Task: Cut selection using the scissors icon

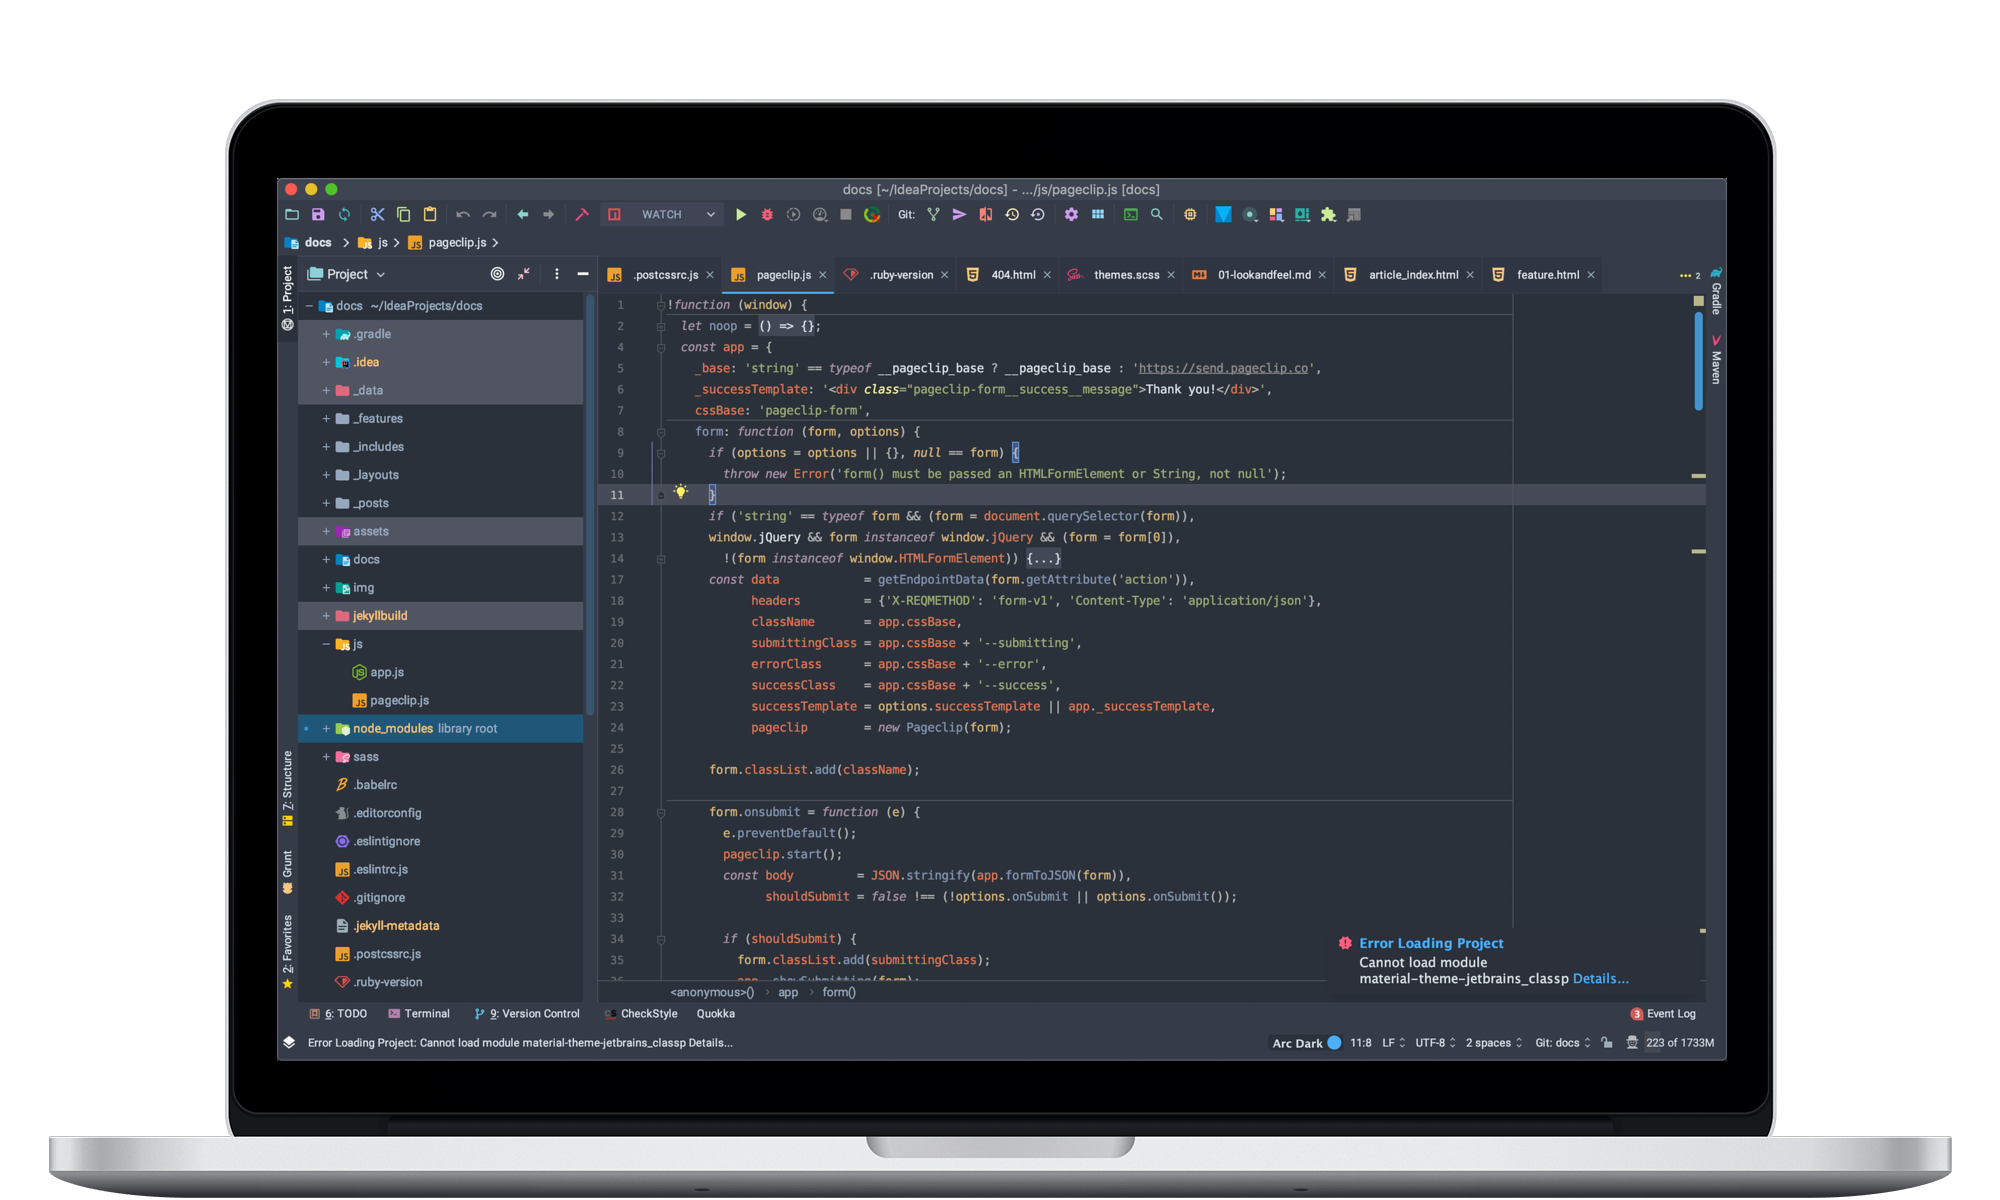Action: click(x=377, y=214)
